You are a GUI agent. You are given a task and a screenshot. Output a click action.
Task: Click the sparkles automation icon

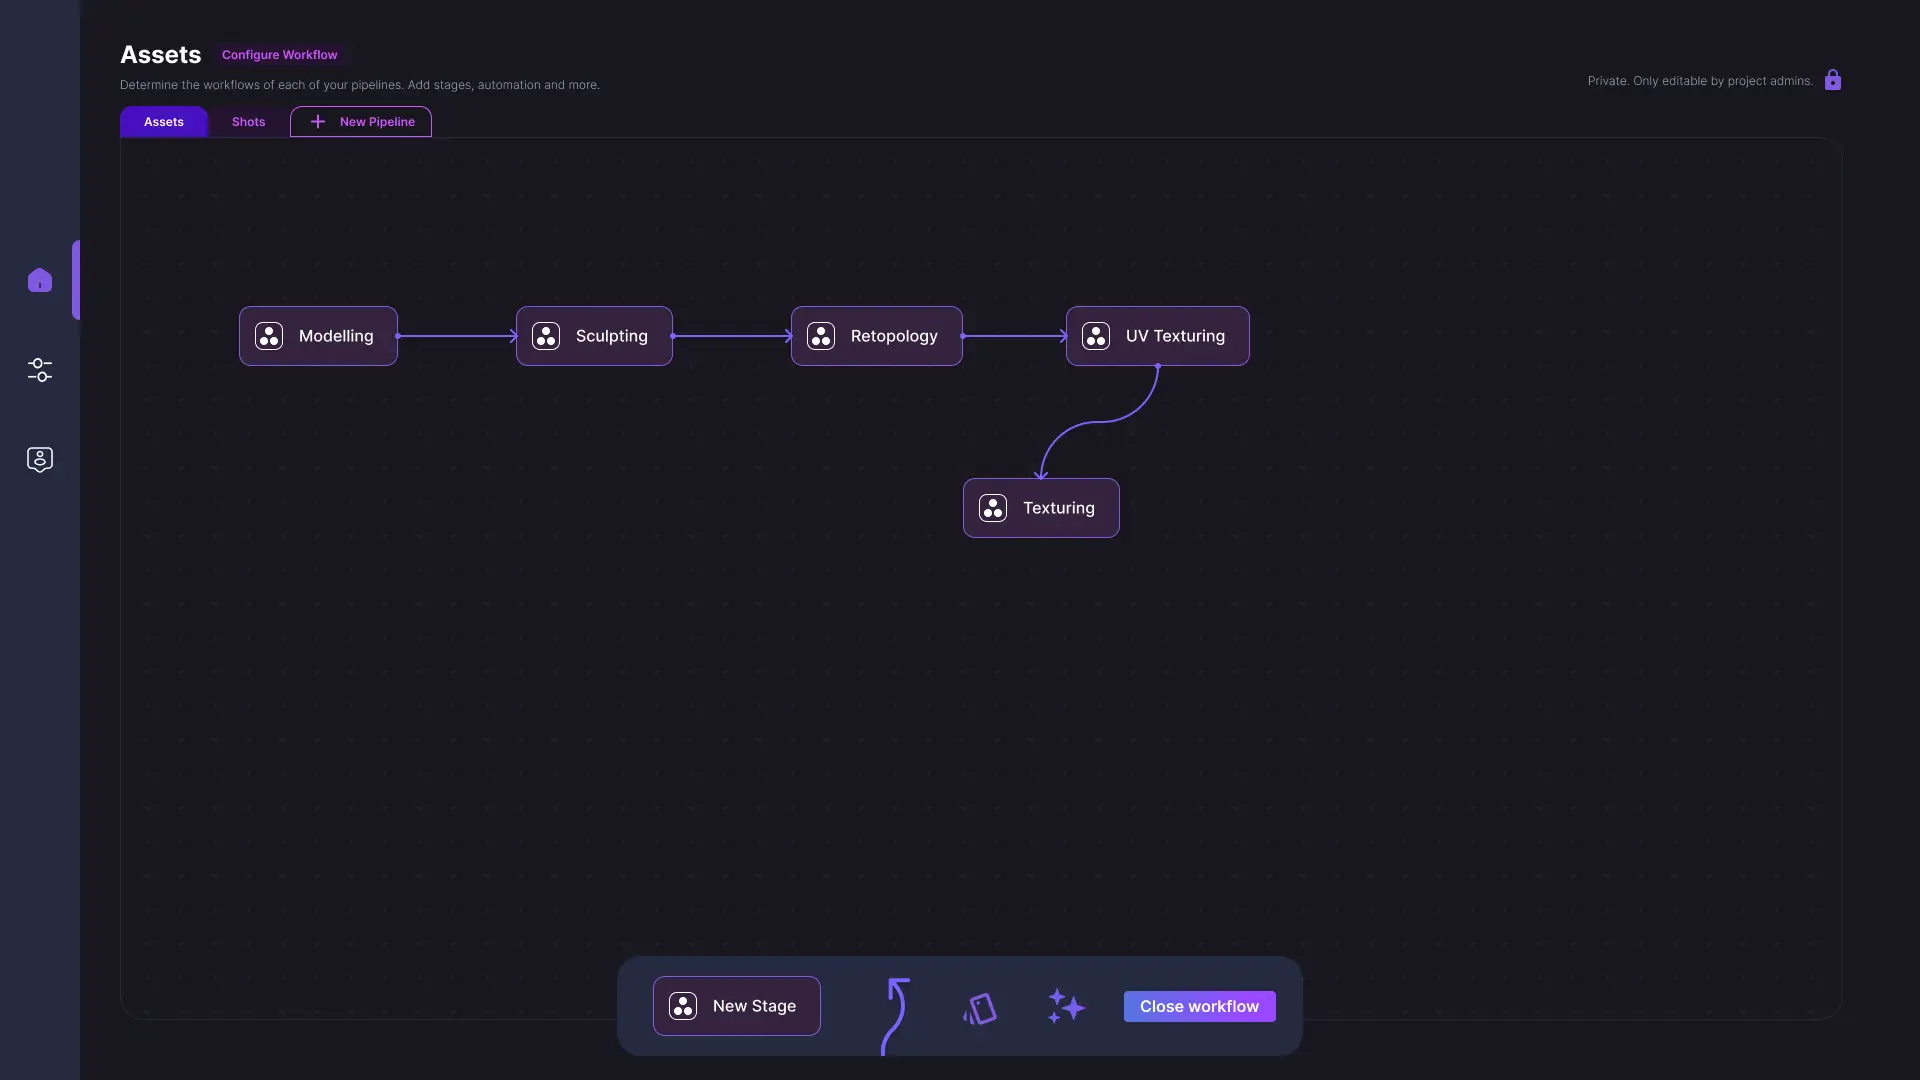pos(1066,1006)
